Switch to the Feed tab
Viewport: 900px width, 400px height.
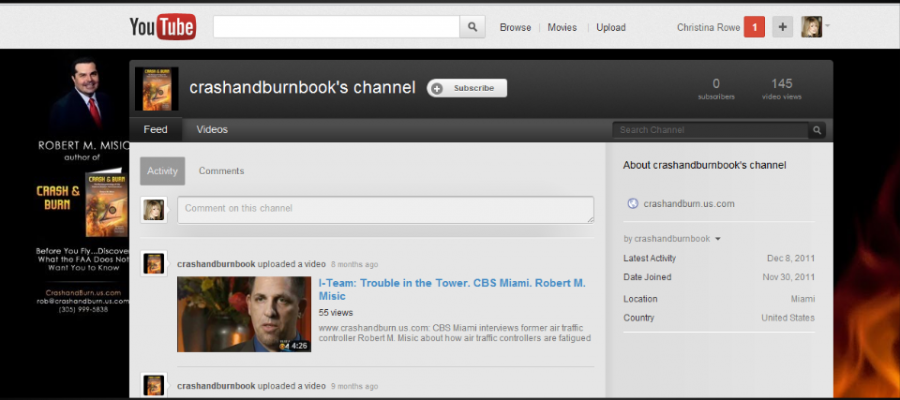[156, 130]
